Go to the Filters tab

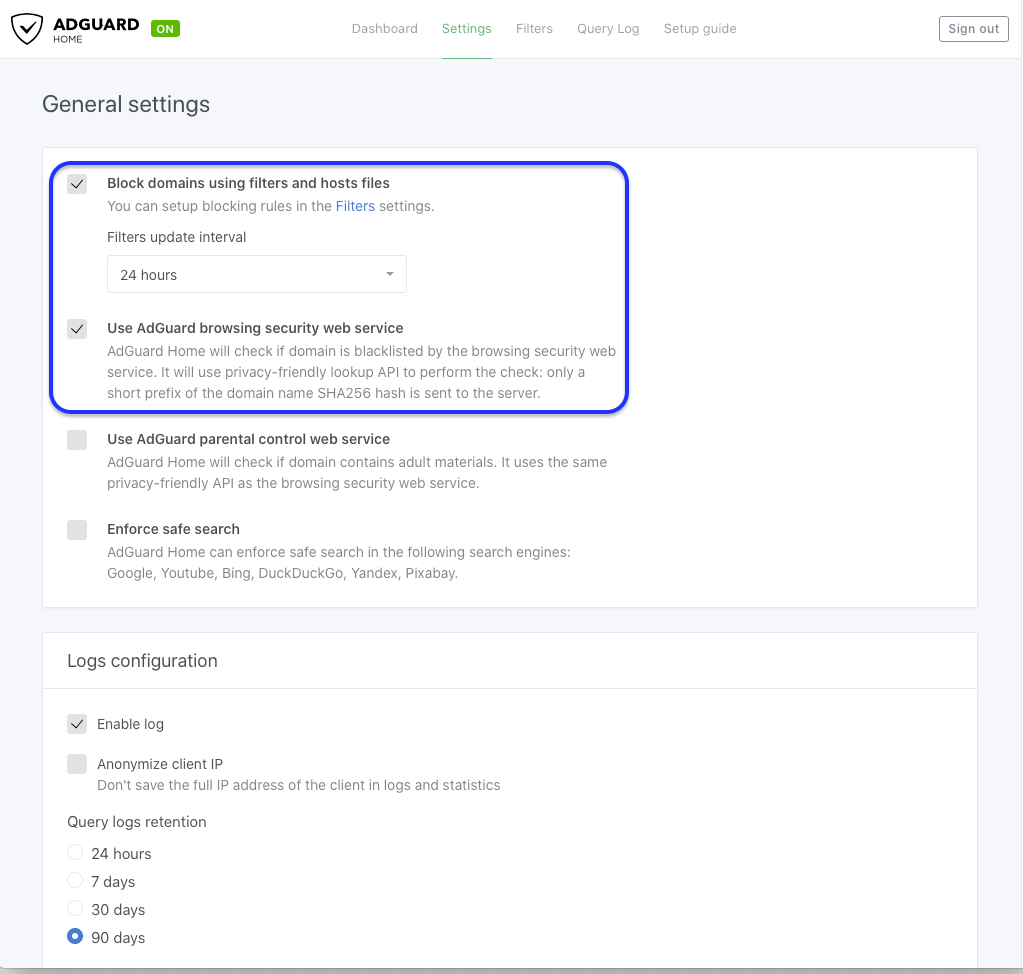click(x=534, y=29)
